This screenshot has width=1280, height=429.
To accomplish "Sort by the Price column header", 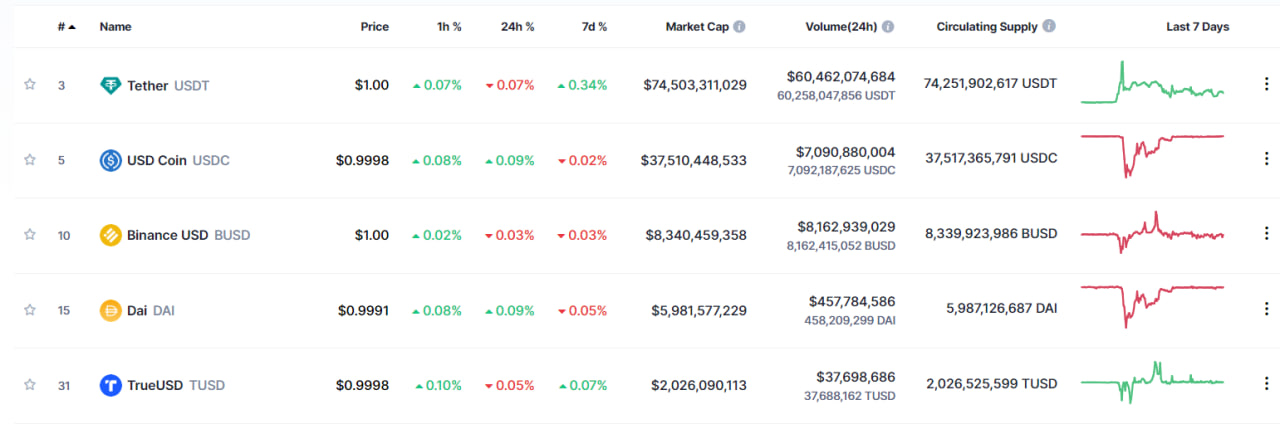I will [x=375, y=27].
